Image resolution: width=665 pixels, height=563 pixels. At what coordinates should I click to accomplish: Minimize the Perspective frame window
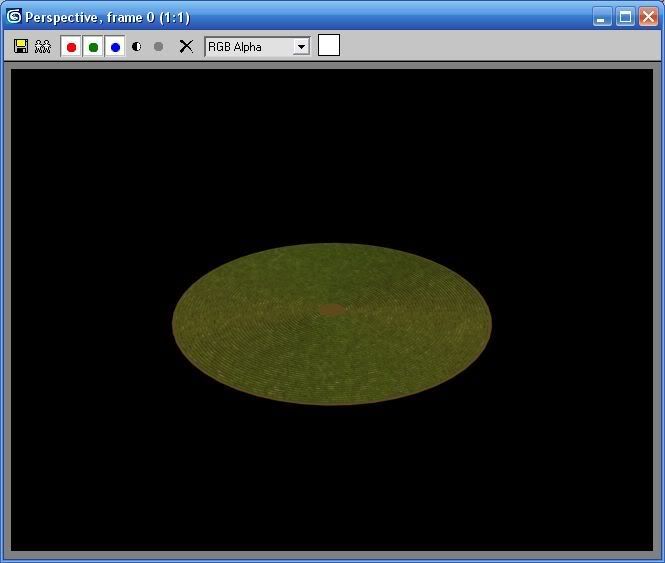(602, 17)
